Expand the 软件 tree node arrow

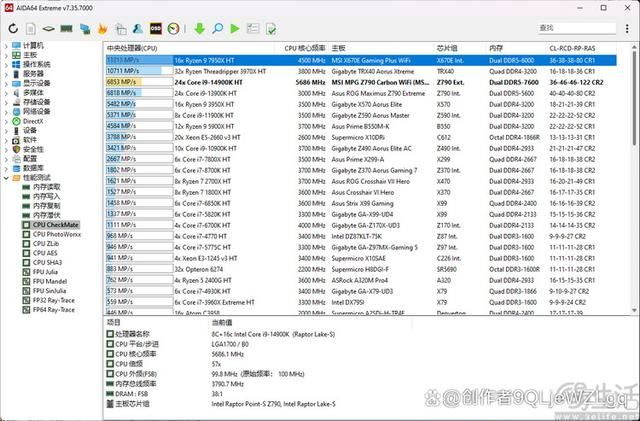[6, 140]
